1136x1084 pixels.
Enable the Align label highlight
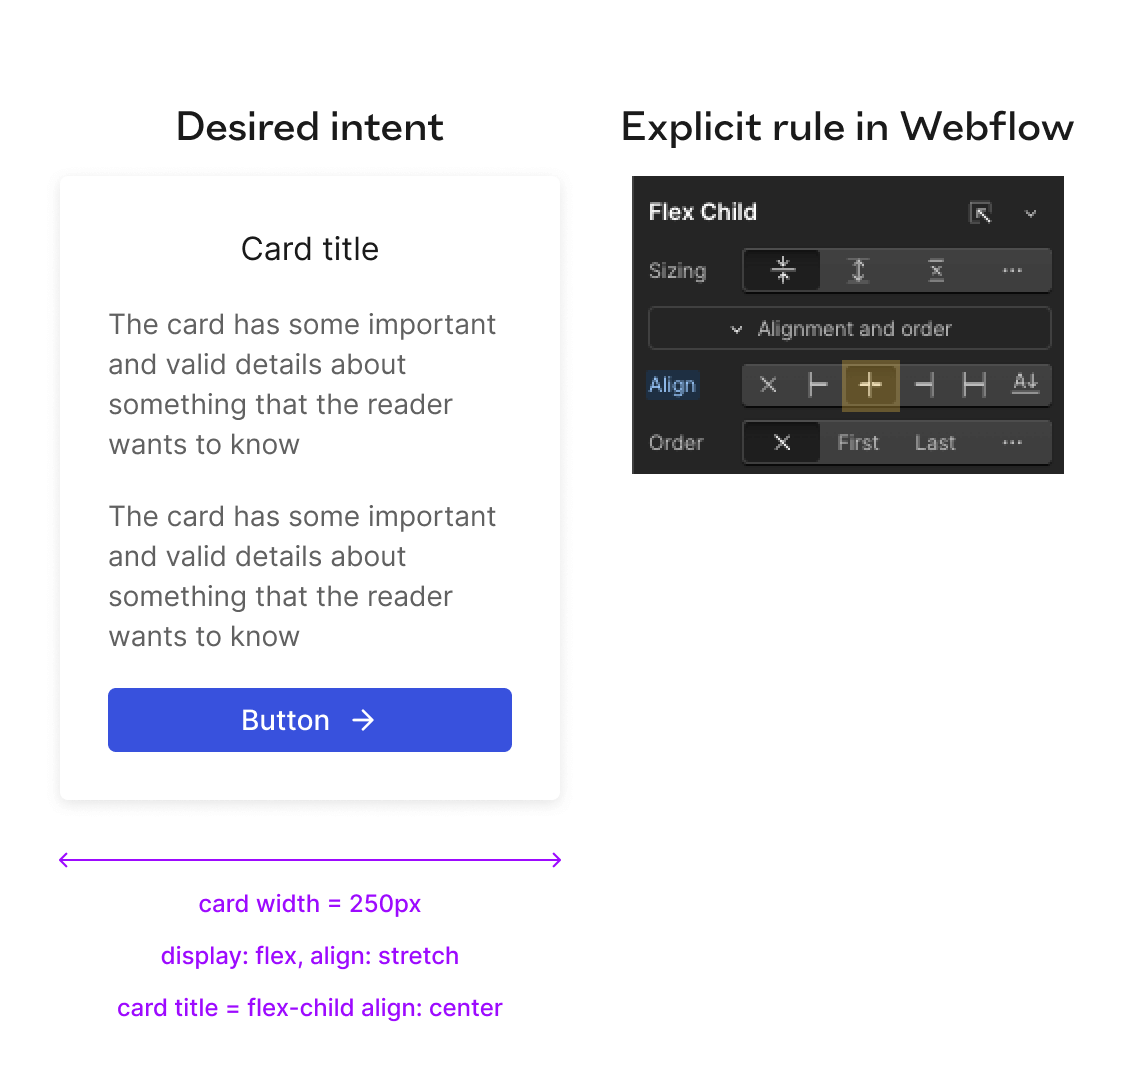point(671,385)
